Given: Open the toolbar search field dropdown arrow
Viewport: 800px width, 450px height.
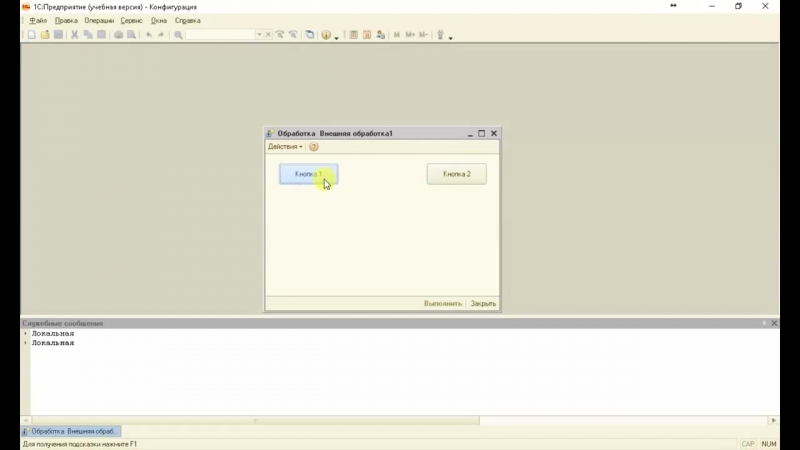Looking at the screenshot, I should tap(259, 35).
